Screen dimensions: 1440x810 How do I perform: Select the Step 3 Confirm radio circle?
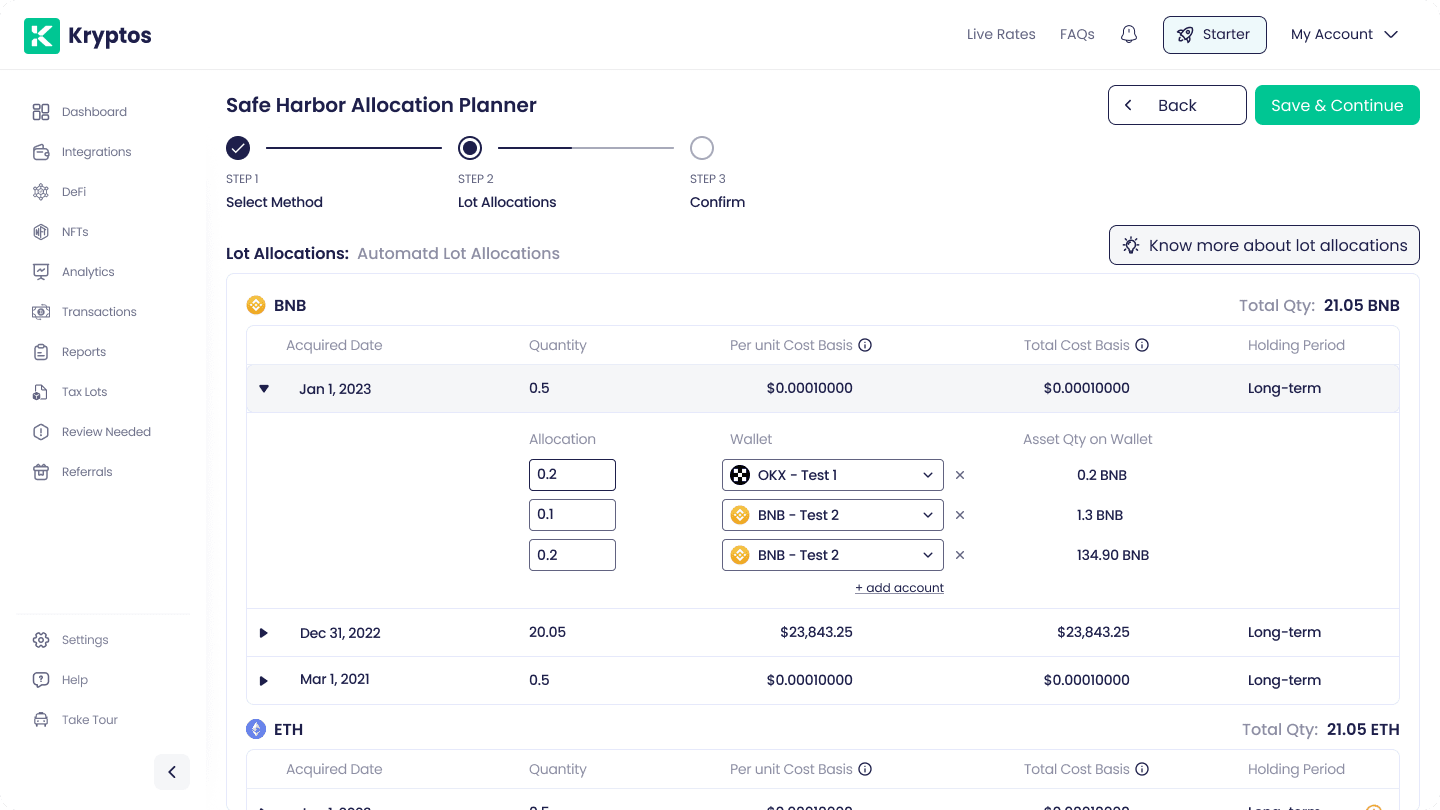702,148
